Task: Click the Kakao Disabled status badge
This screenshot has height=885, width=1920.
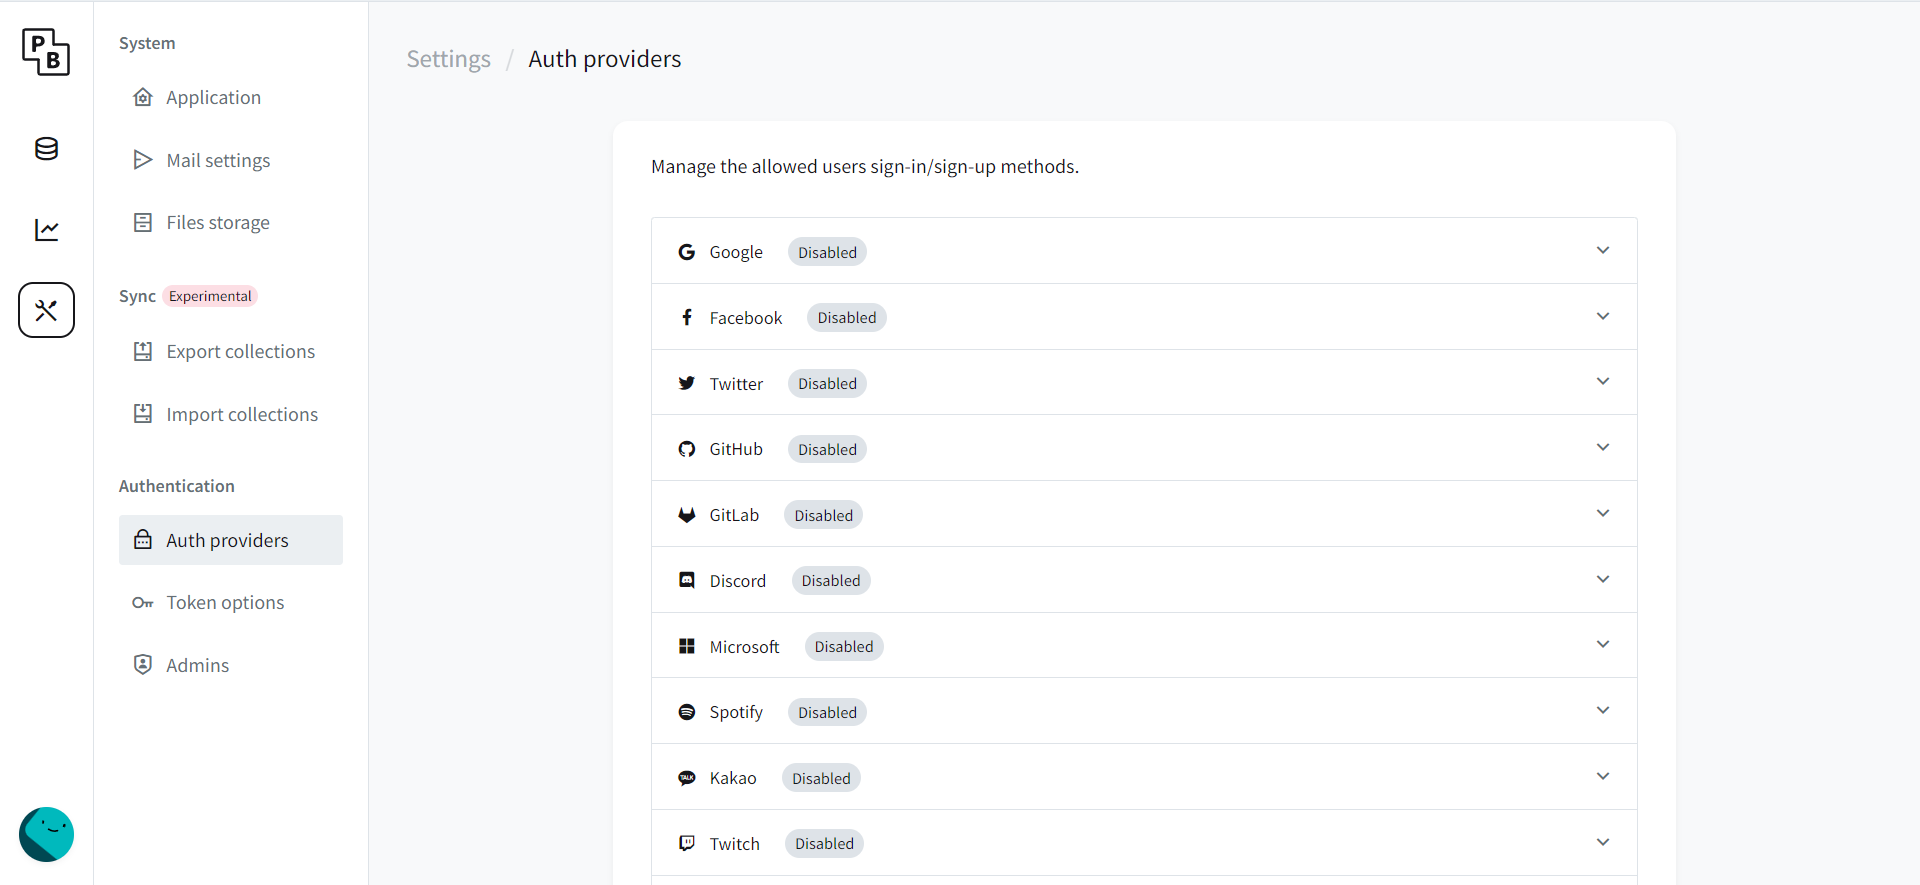Action: click(x=821, y=778)
